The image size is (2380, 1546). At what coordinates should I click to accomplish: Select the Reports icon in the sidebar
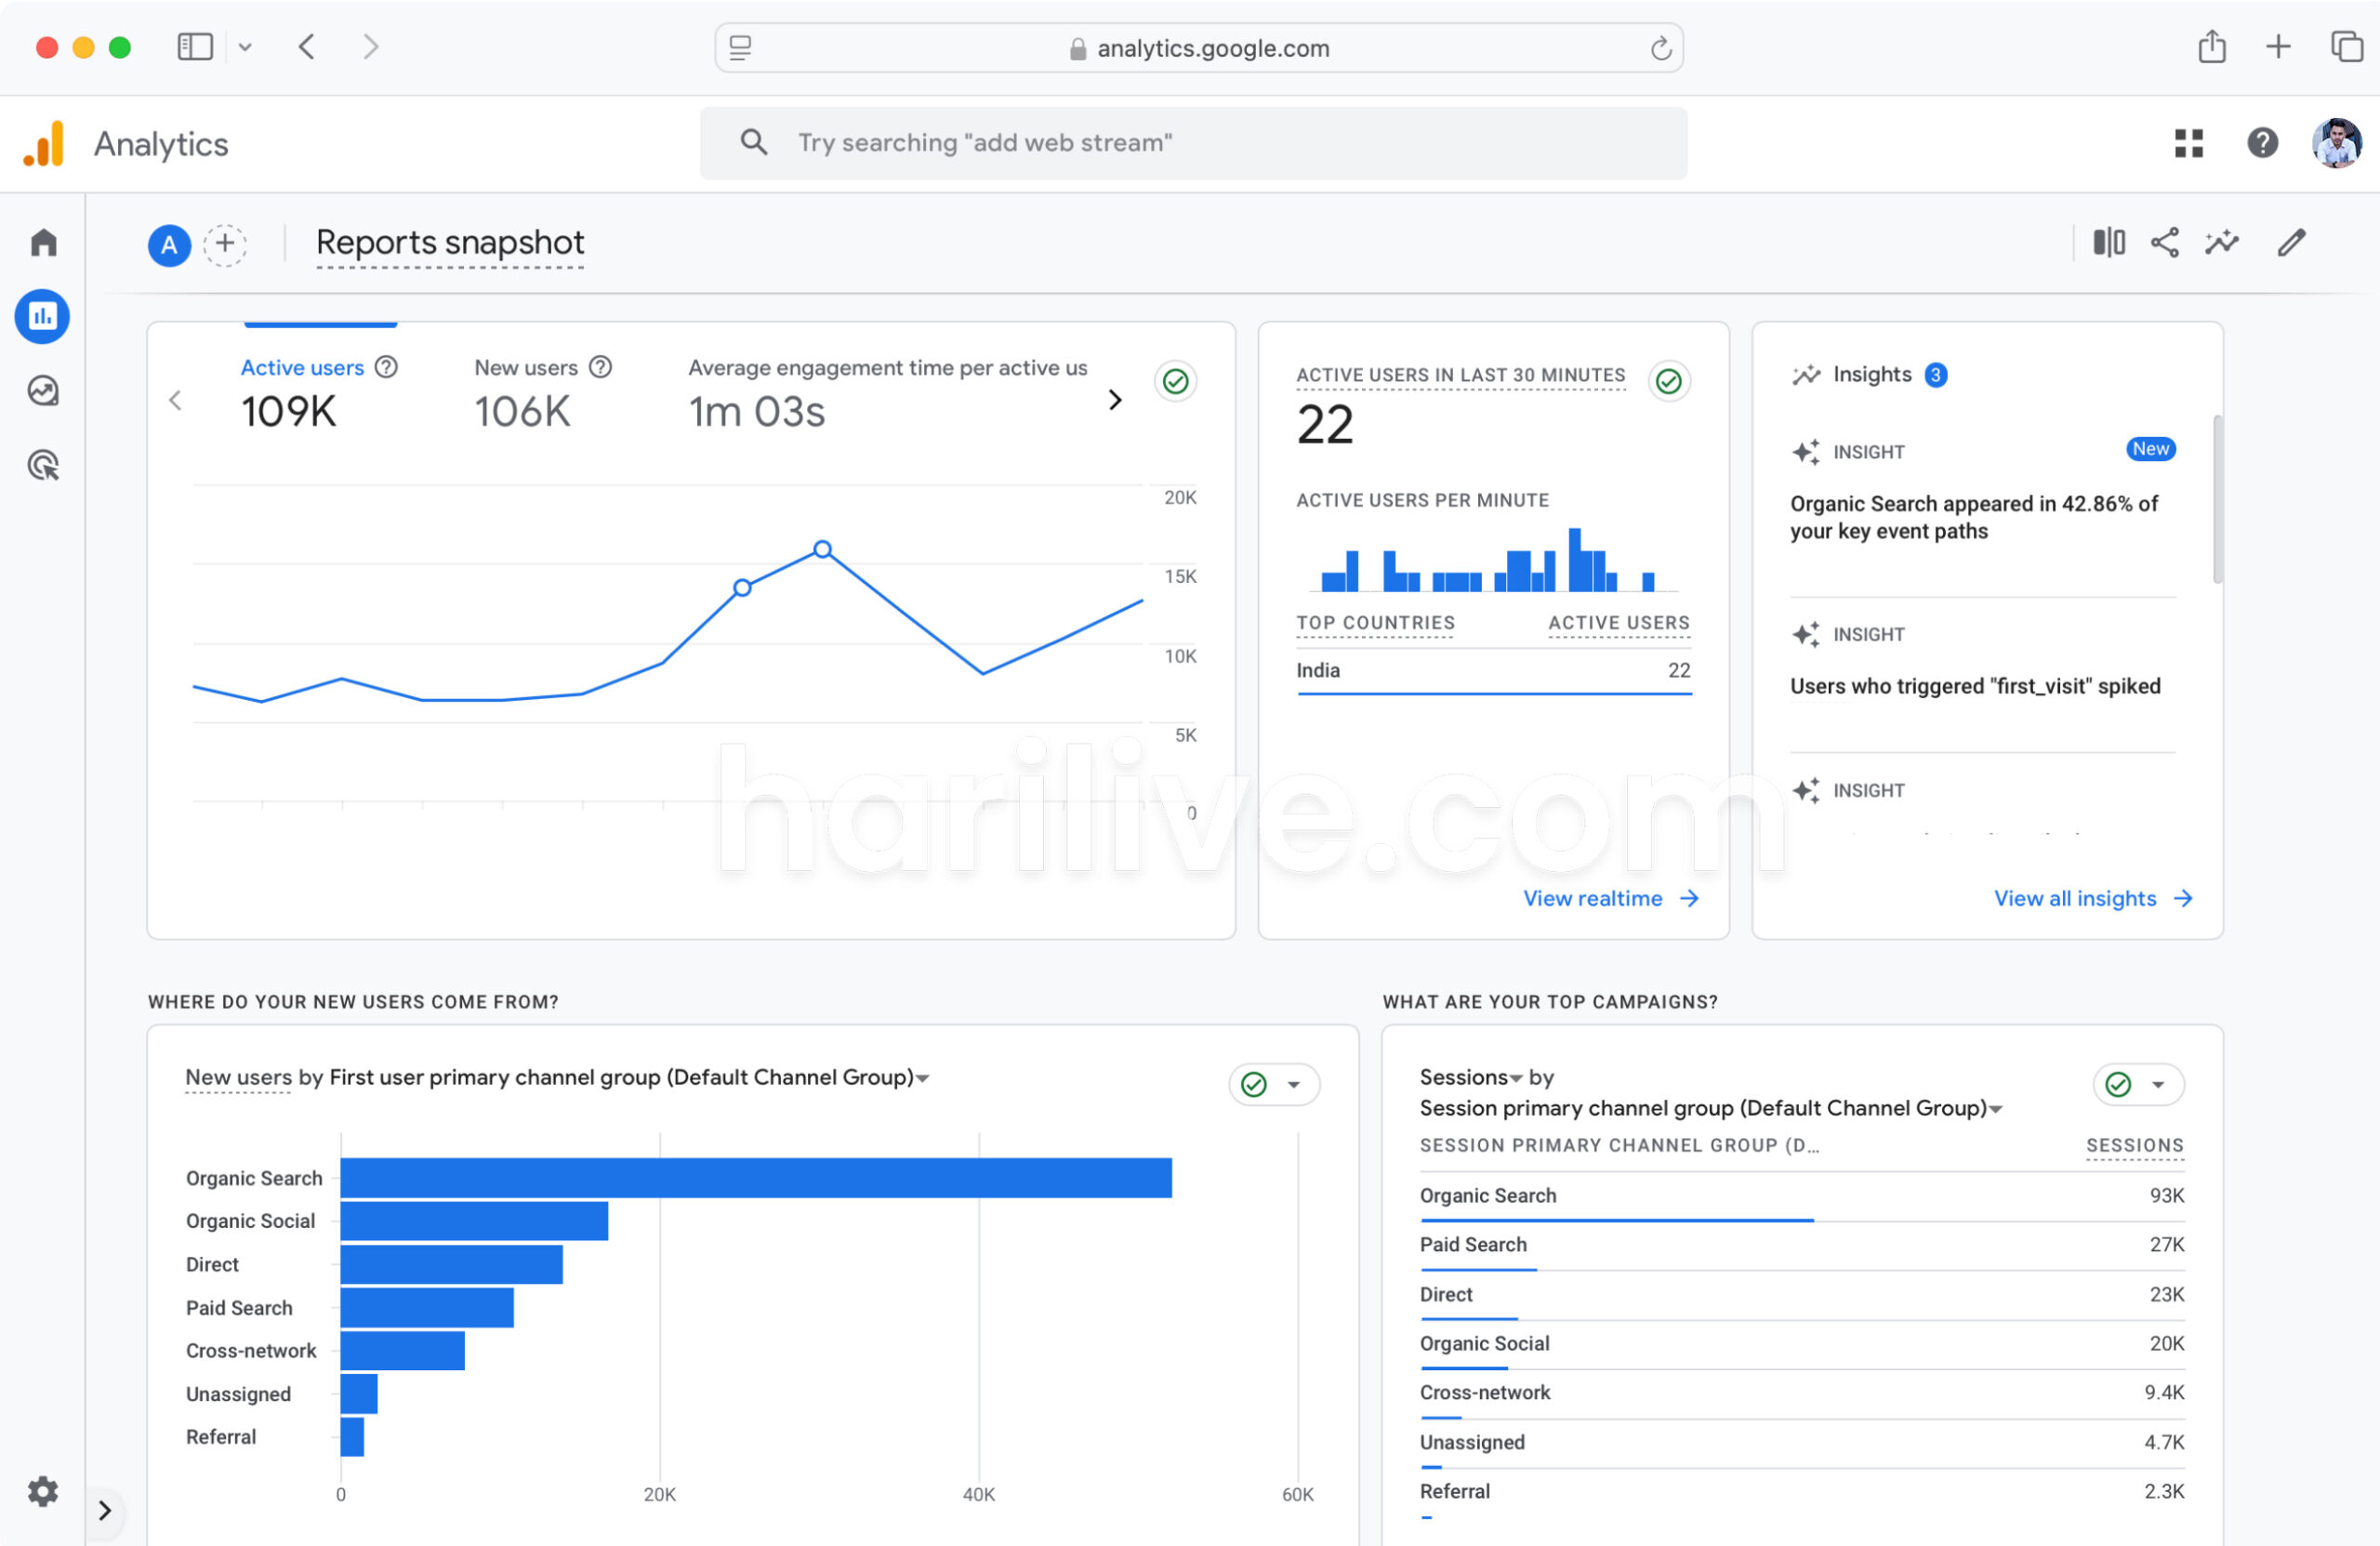pos(42,316)
